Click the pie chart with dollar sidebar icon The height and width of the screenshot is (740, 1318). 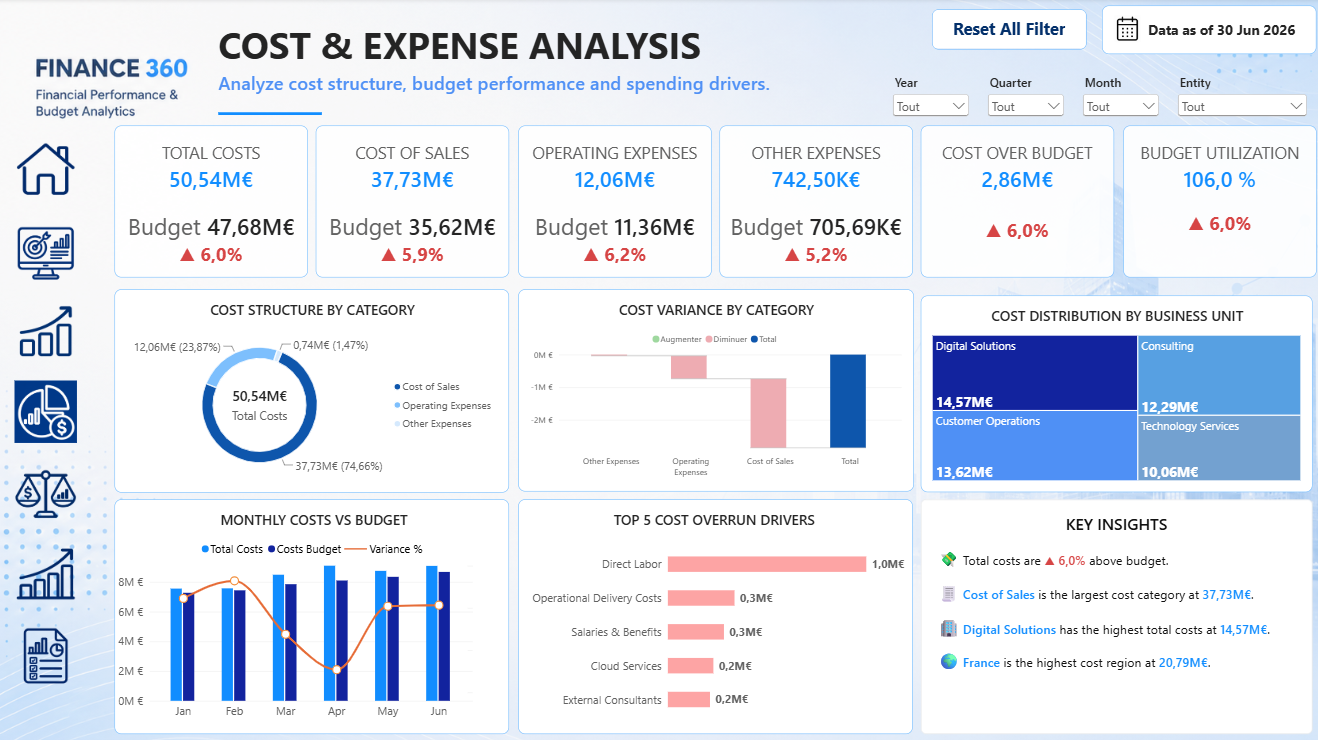pos(46,411)
